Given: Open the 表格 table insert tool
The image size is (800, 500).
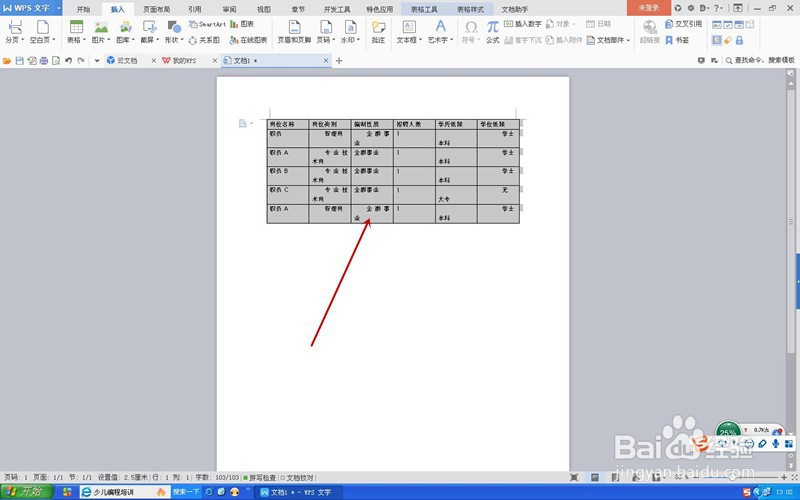Looking at the screenshot, I should (x=76, y=32).
